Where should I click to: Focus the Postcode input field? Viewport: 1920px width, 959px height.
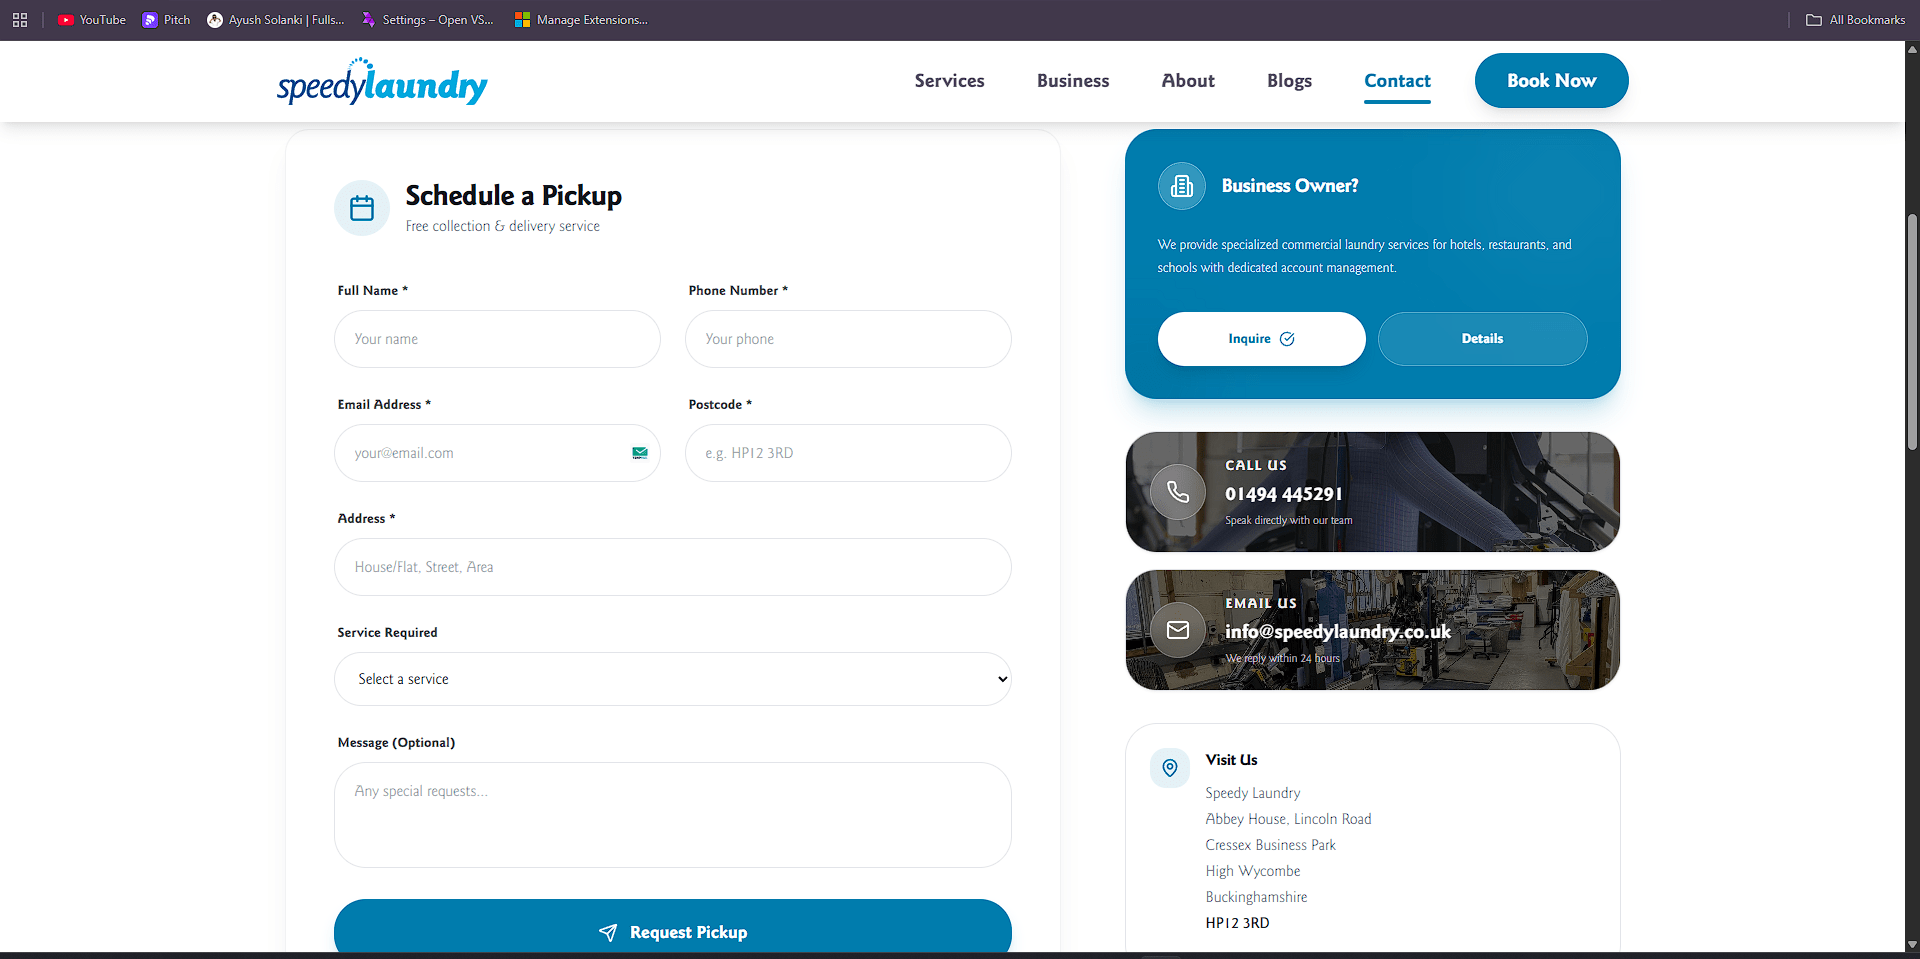click(x=848, y=453)
